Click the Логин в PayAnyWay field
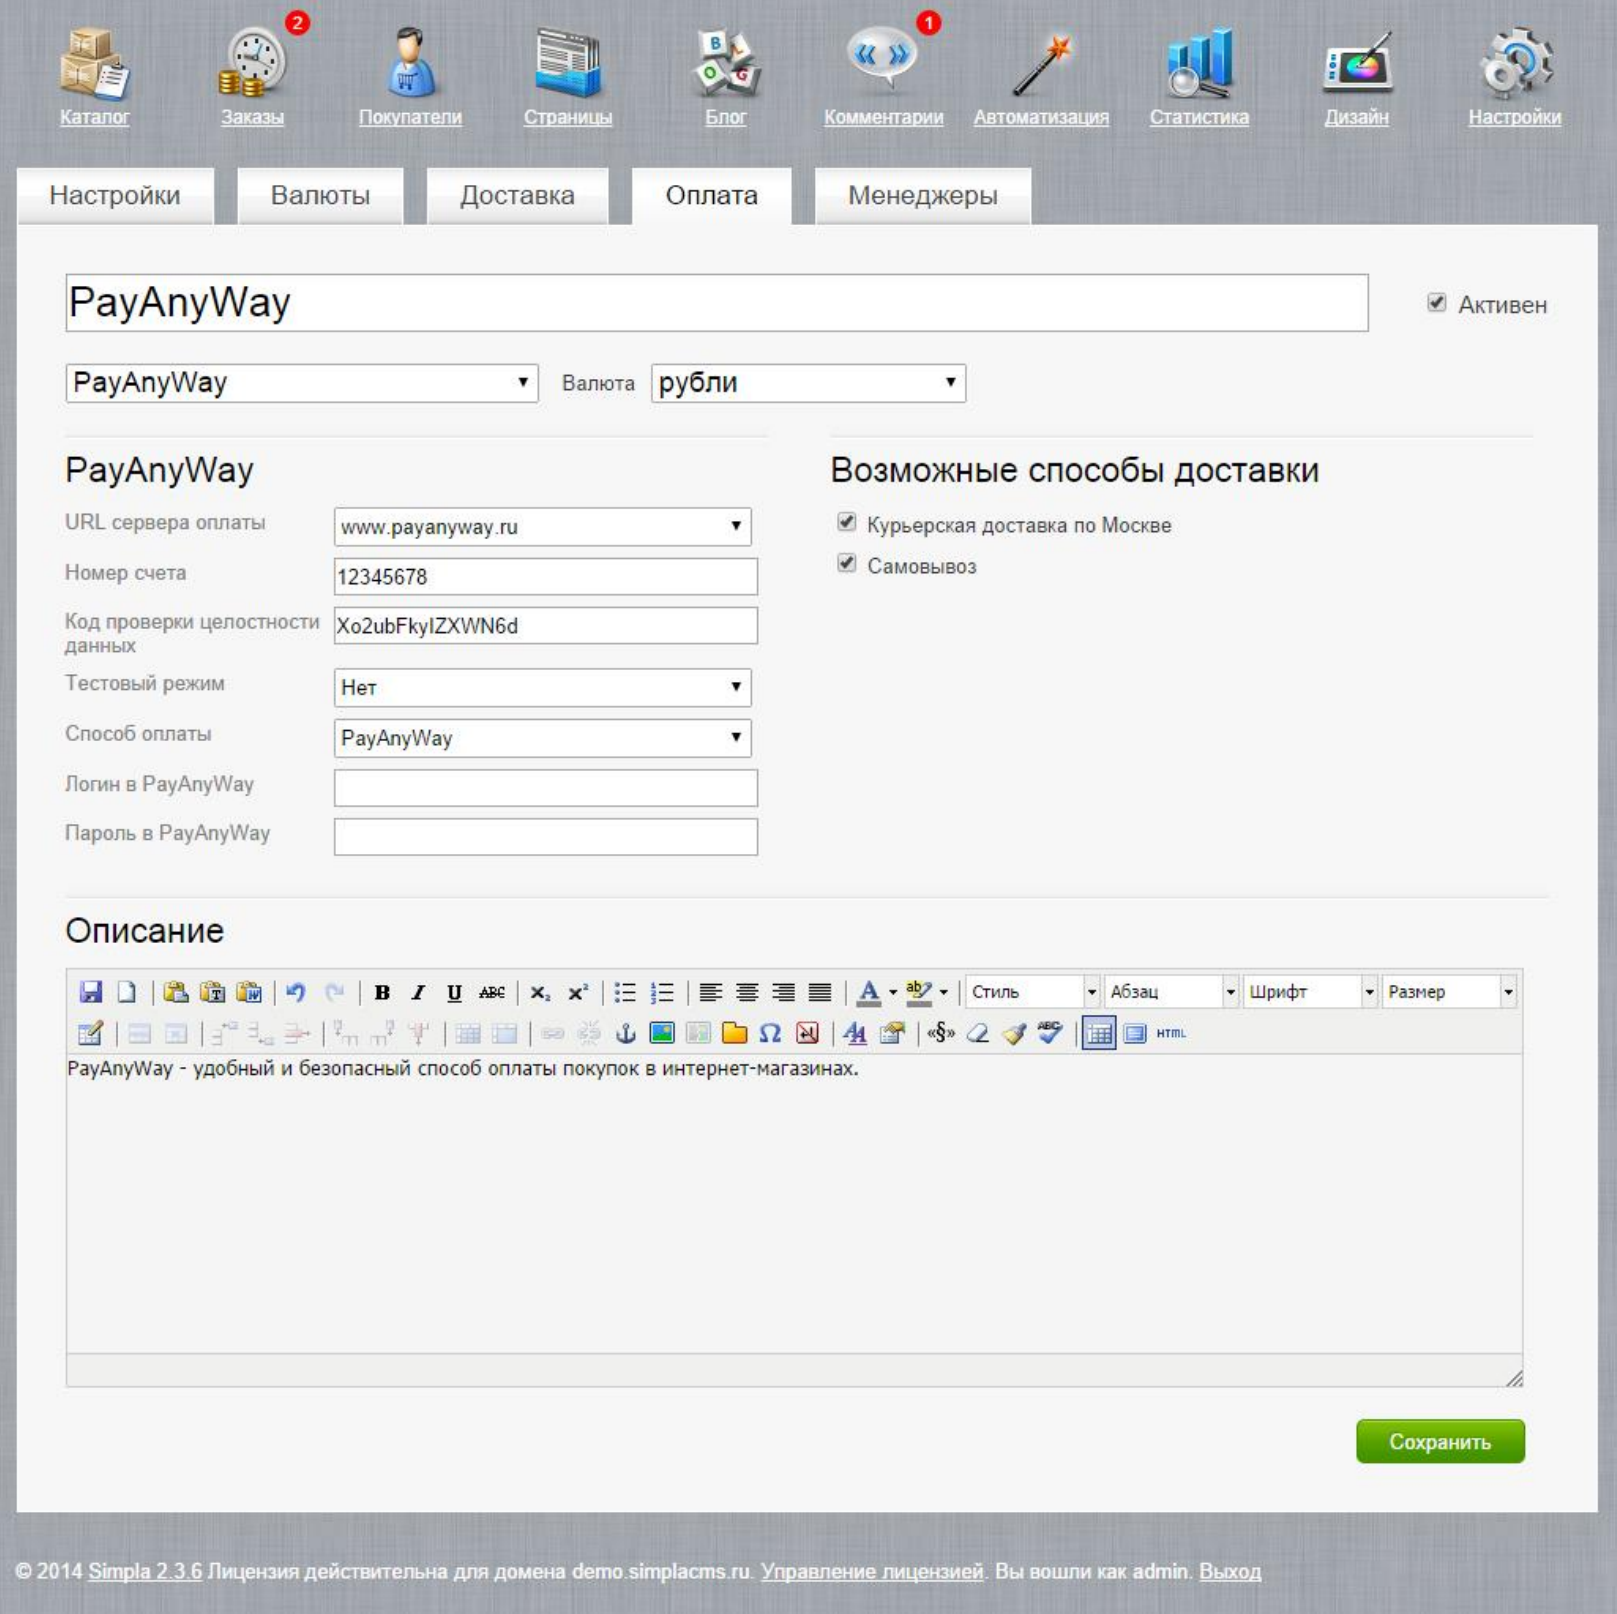This screenshot has height=1614, width=1617. tap(546, 788)
